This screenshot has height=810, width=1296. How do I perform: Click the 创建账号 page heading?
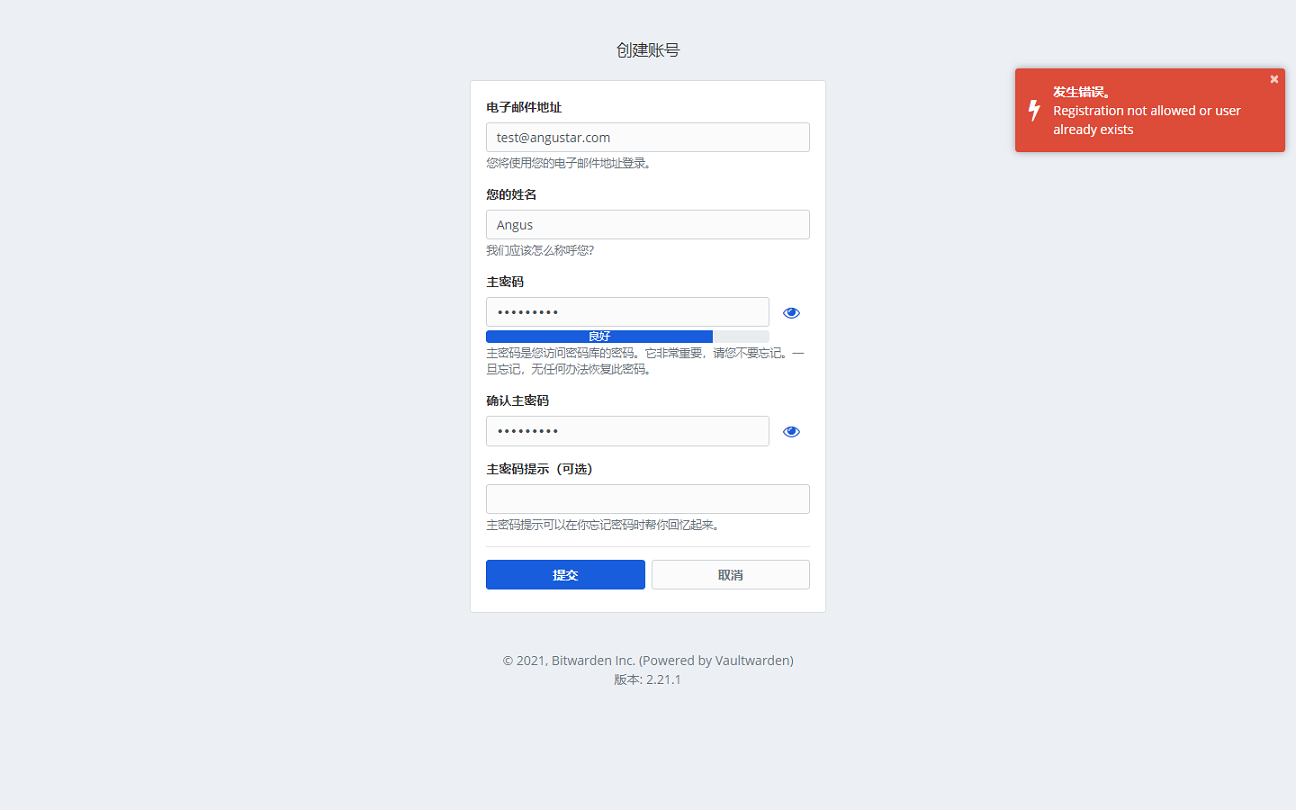point(648,50)
